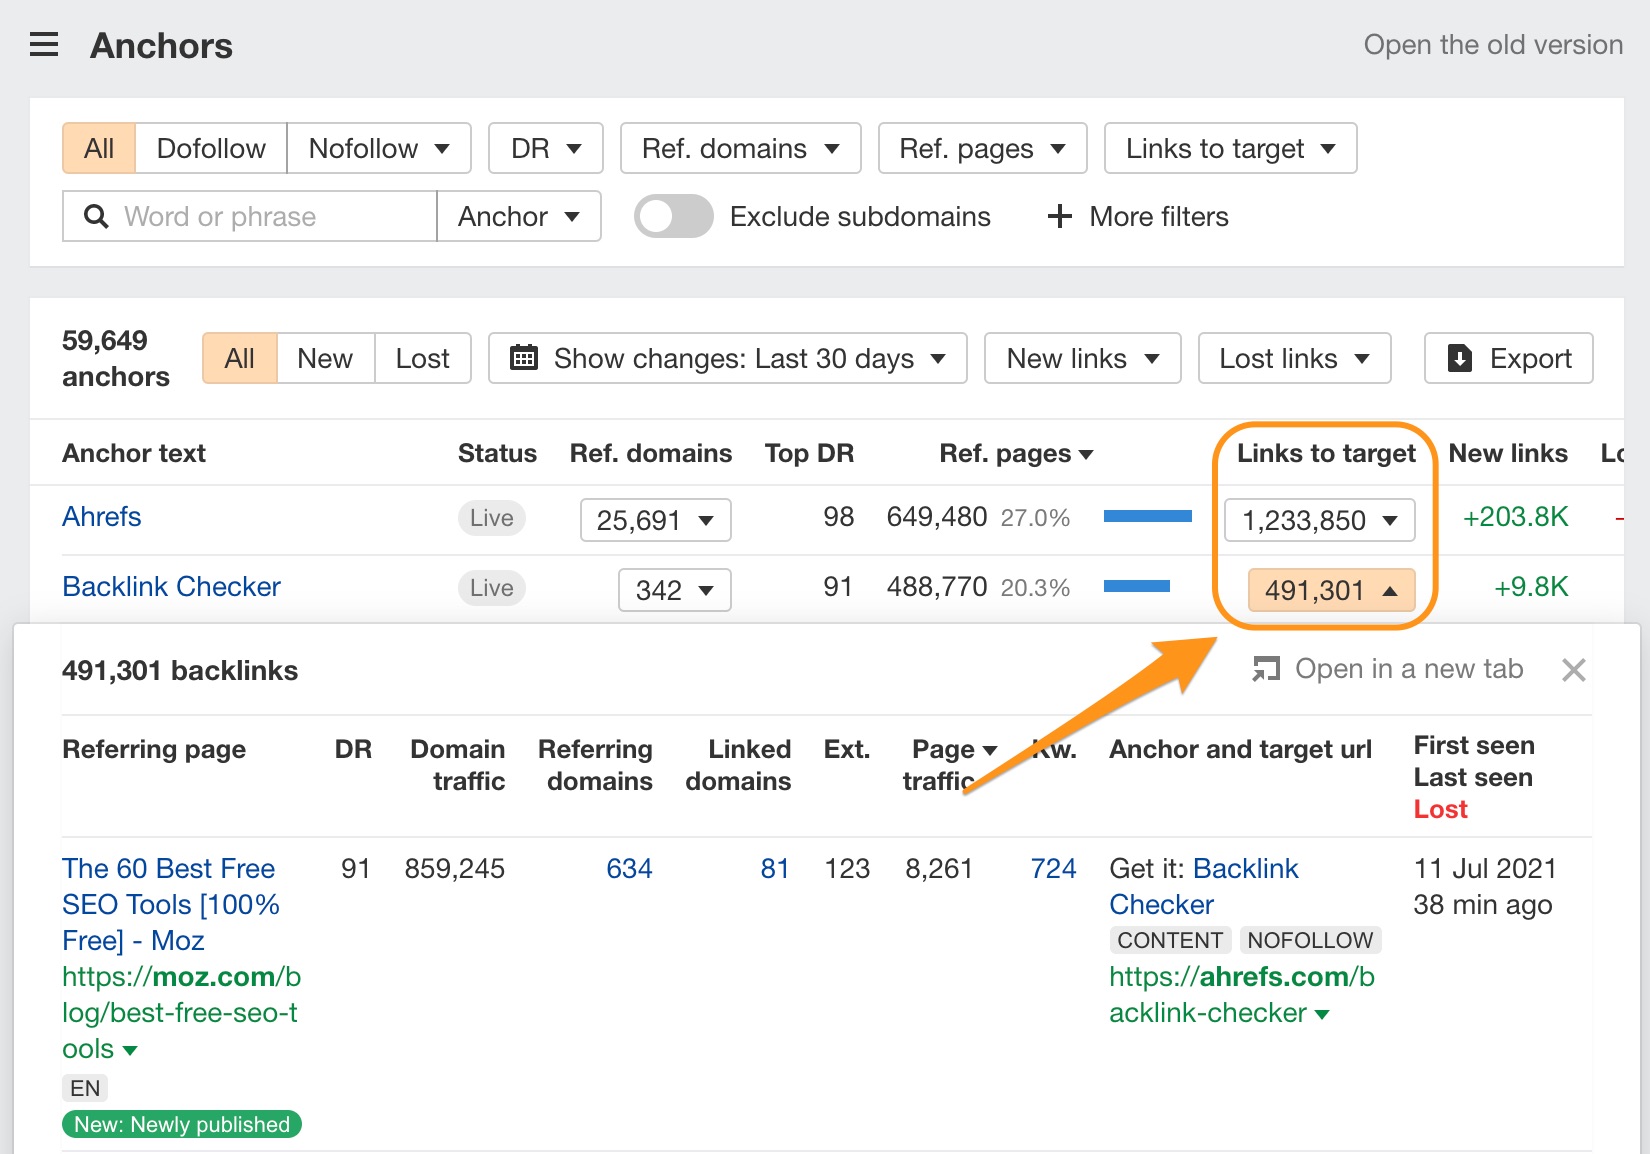This screenshot has height=1154, width=1650.
Task: Click Open the old version link
Action: 1492,45
